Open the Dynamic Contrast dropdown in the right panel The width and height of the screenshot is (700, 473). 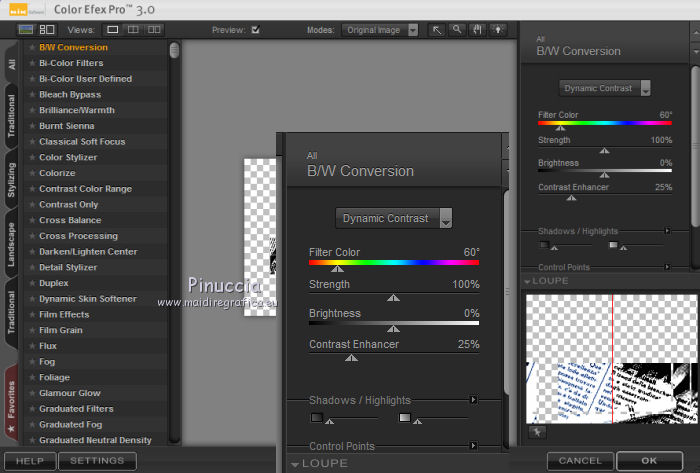tap(604, 88)
